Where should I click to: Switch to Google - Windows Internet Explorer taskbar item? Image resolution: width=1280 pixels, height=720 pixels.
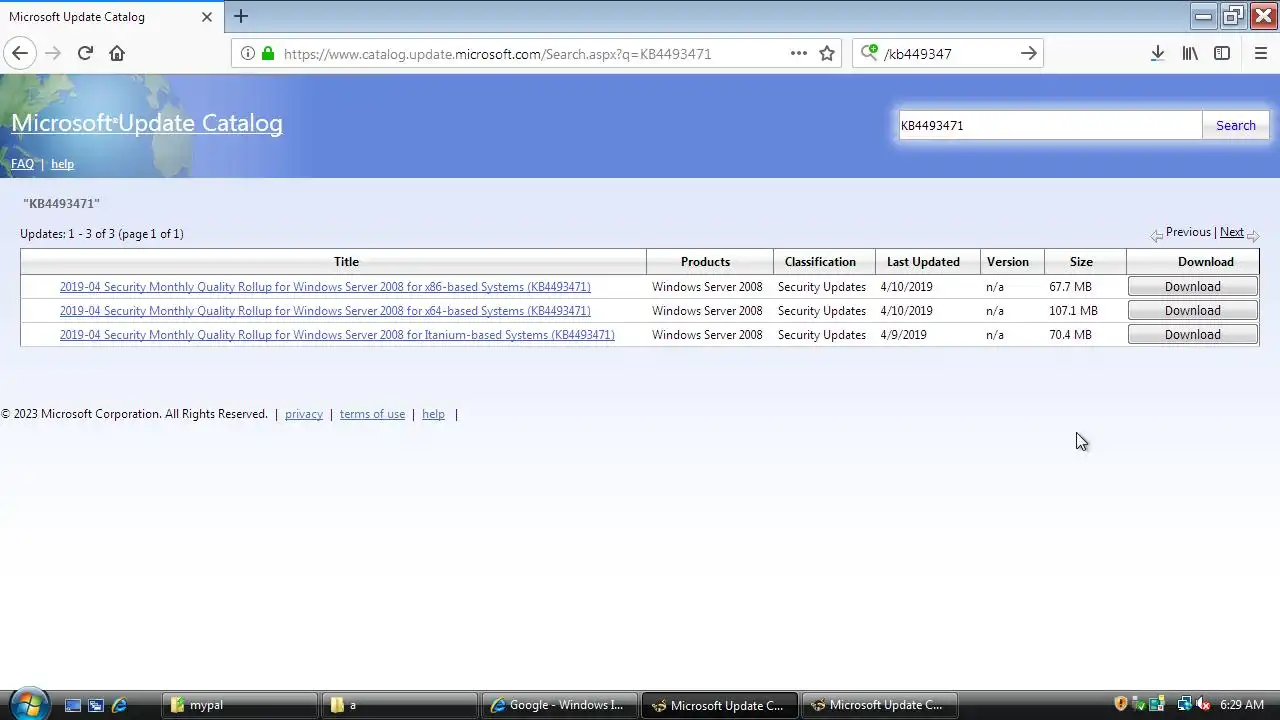(559, 705)
